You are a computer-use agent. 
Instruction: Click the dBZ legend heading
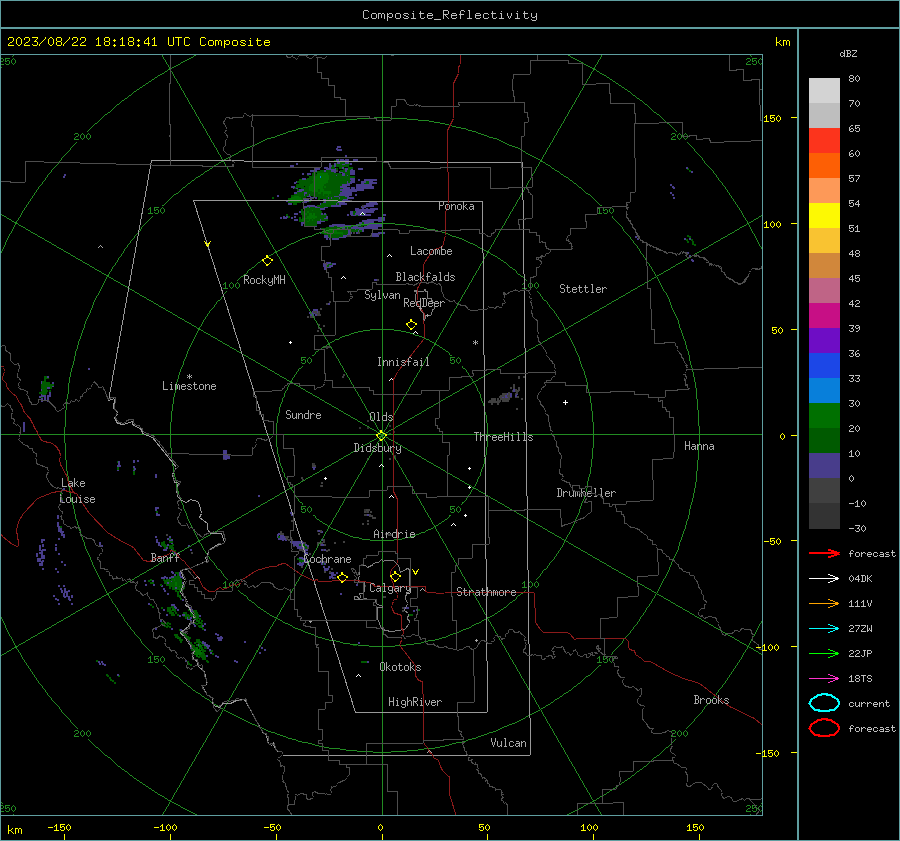[848, 54]
